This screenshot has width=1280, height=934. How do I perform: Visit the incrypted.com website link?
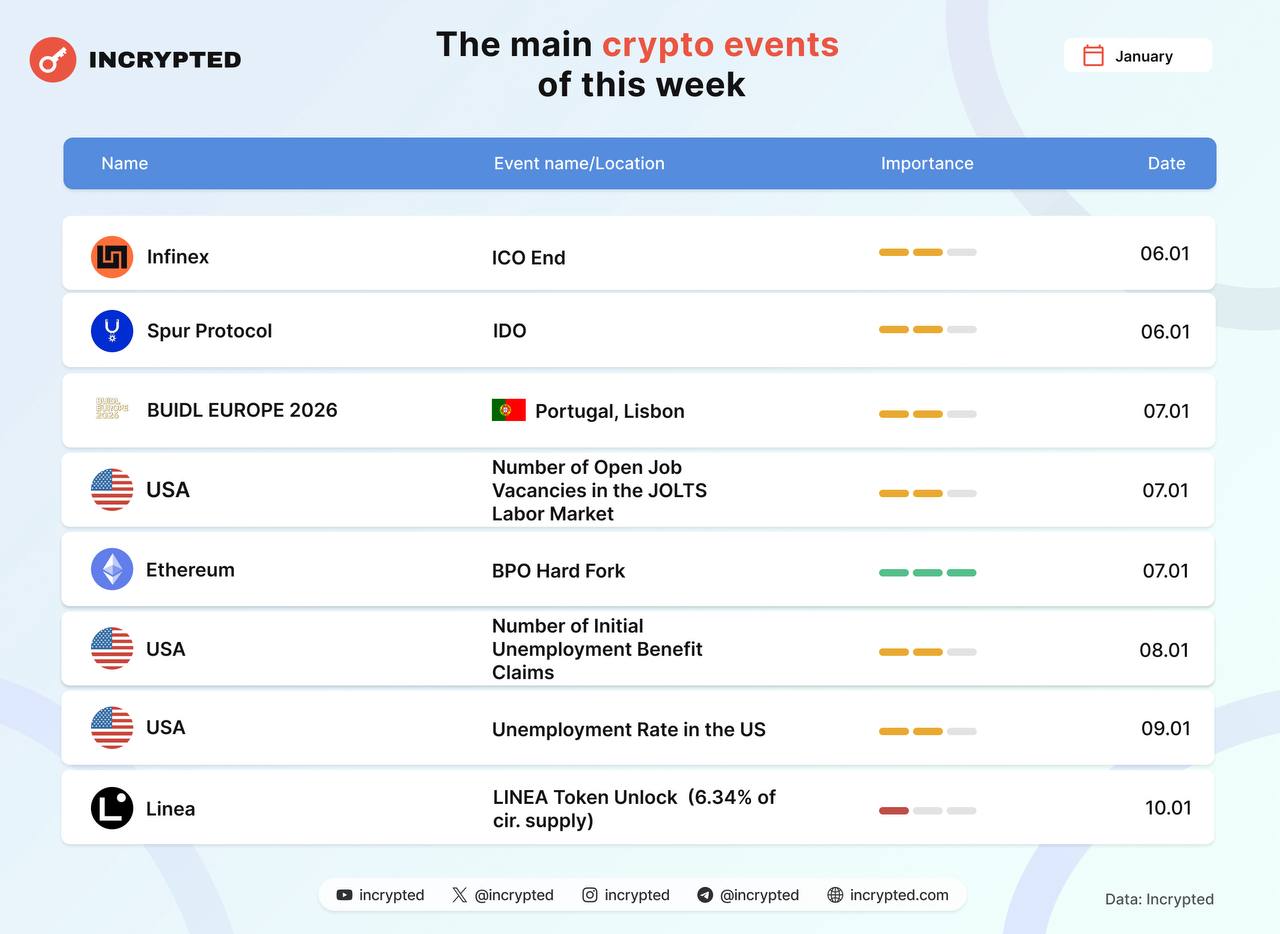click(888, 895)
